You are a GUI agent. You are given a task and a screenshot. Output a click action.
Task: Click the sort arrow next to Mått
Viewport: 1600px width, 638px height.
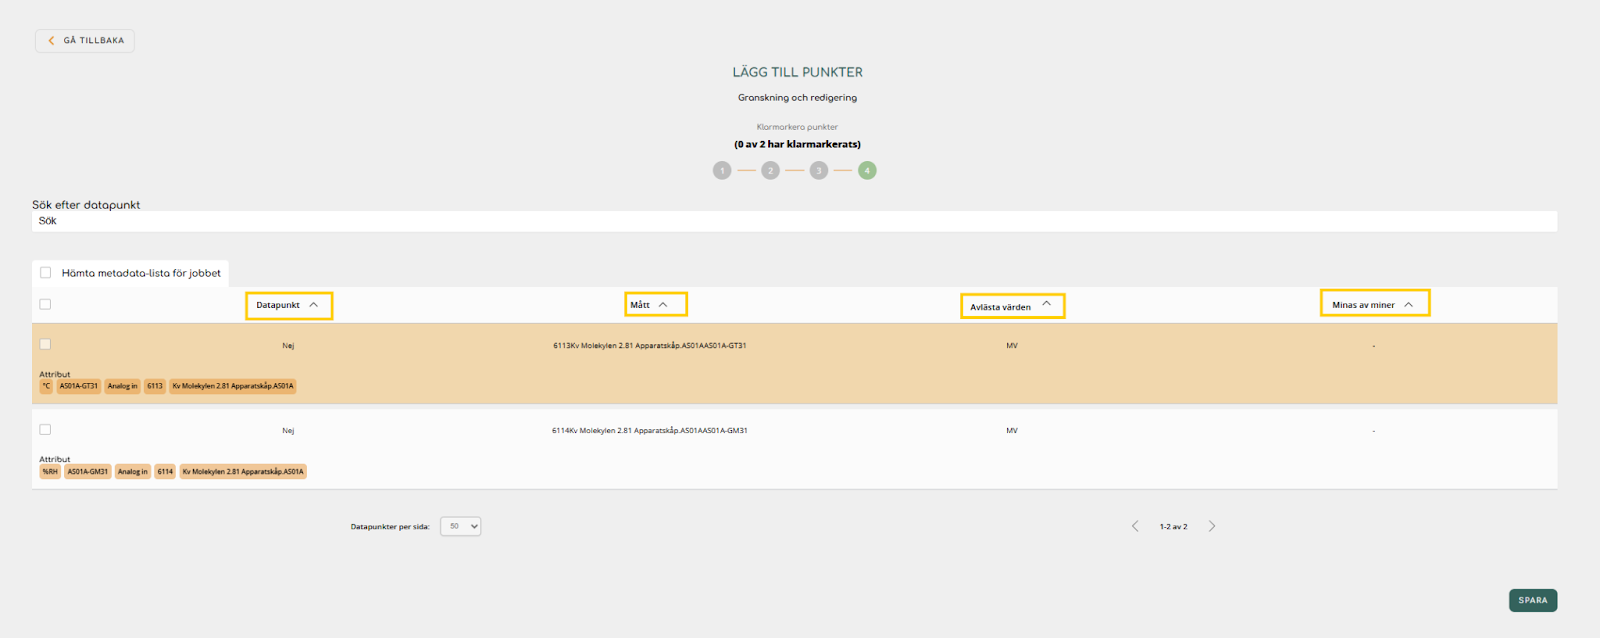[x=663, y=305]
